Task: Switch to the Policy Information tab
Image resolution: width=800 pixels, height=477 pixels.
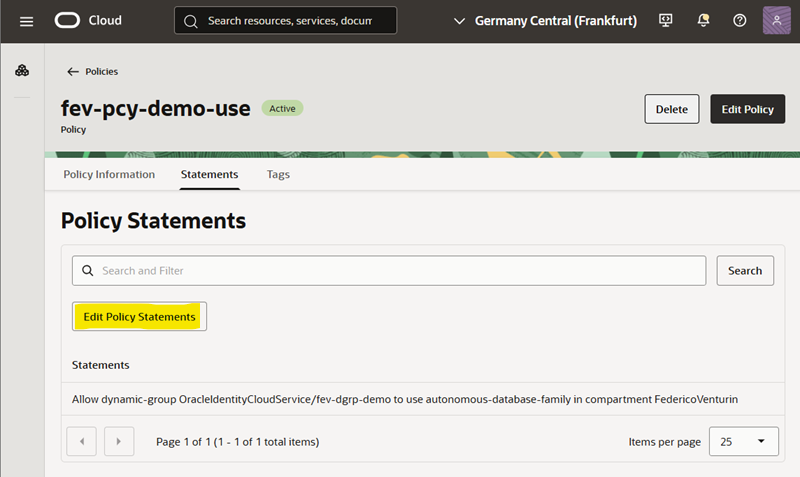Action: [x=109, y=174]
